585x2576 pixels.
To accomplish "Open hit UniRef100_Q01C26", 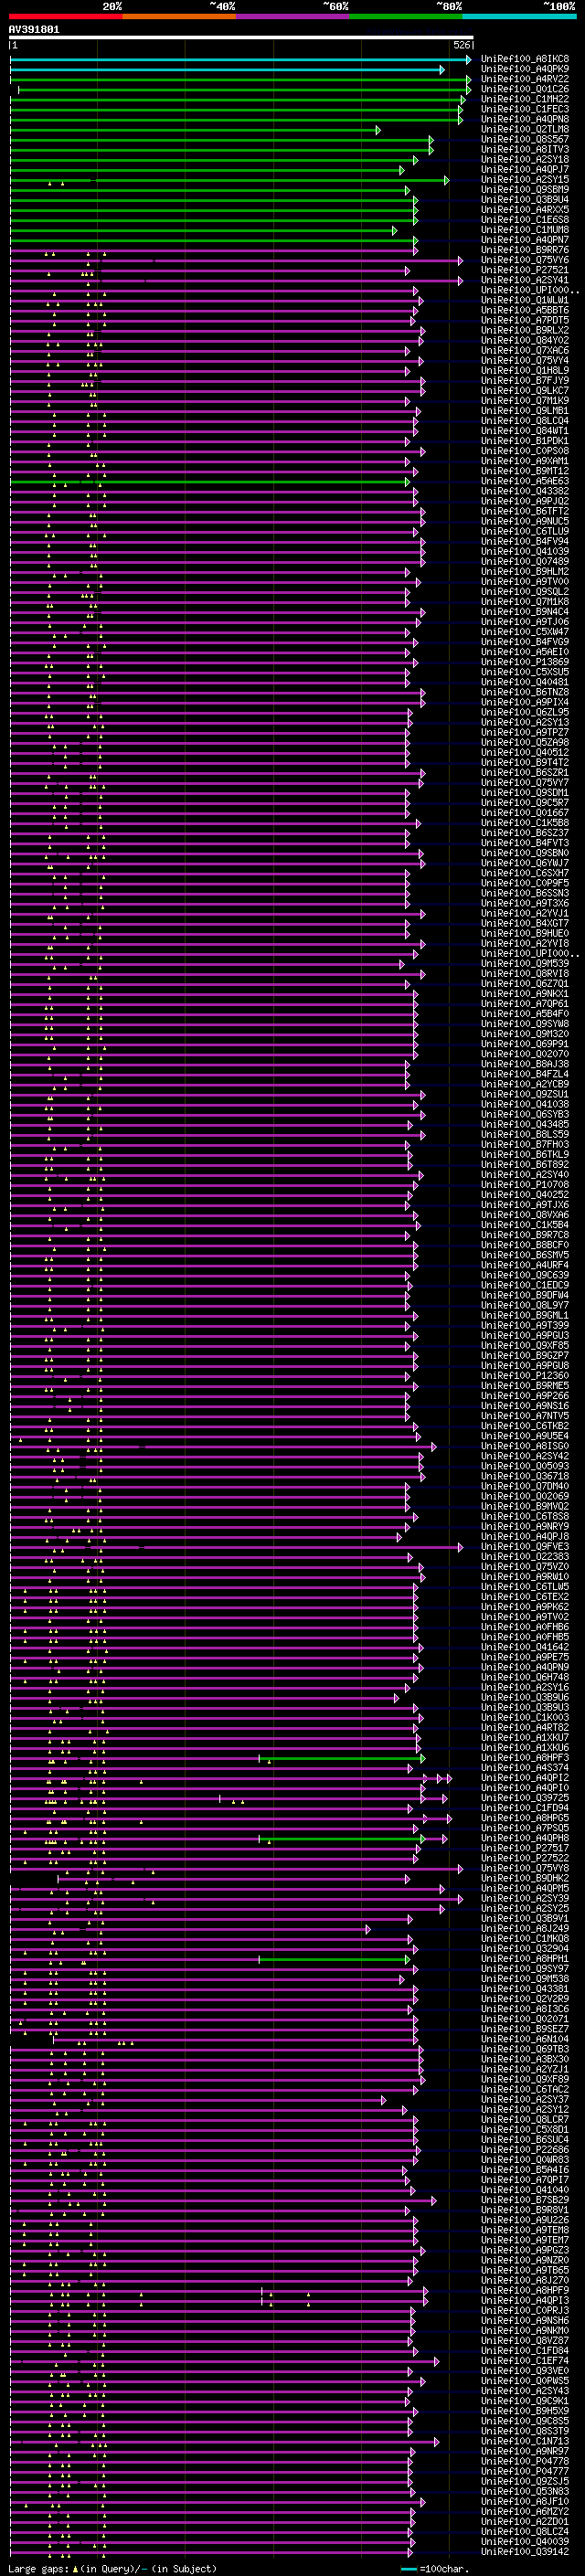I will coord(524,89).
